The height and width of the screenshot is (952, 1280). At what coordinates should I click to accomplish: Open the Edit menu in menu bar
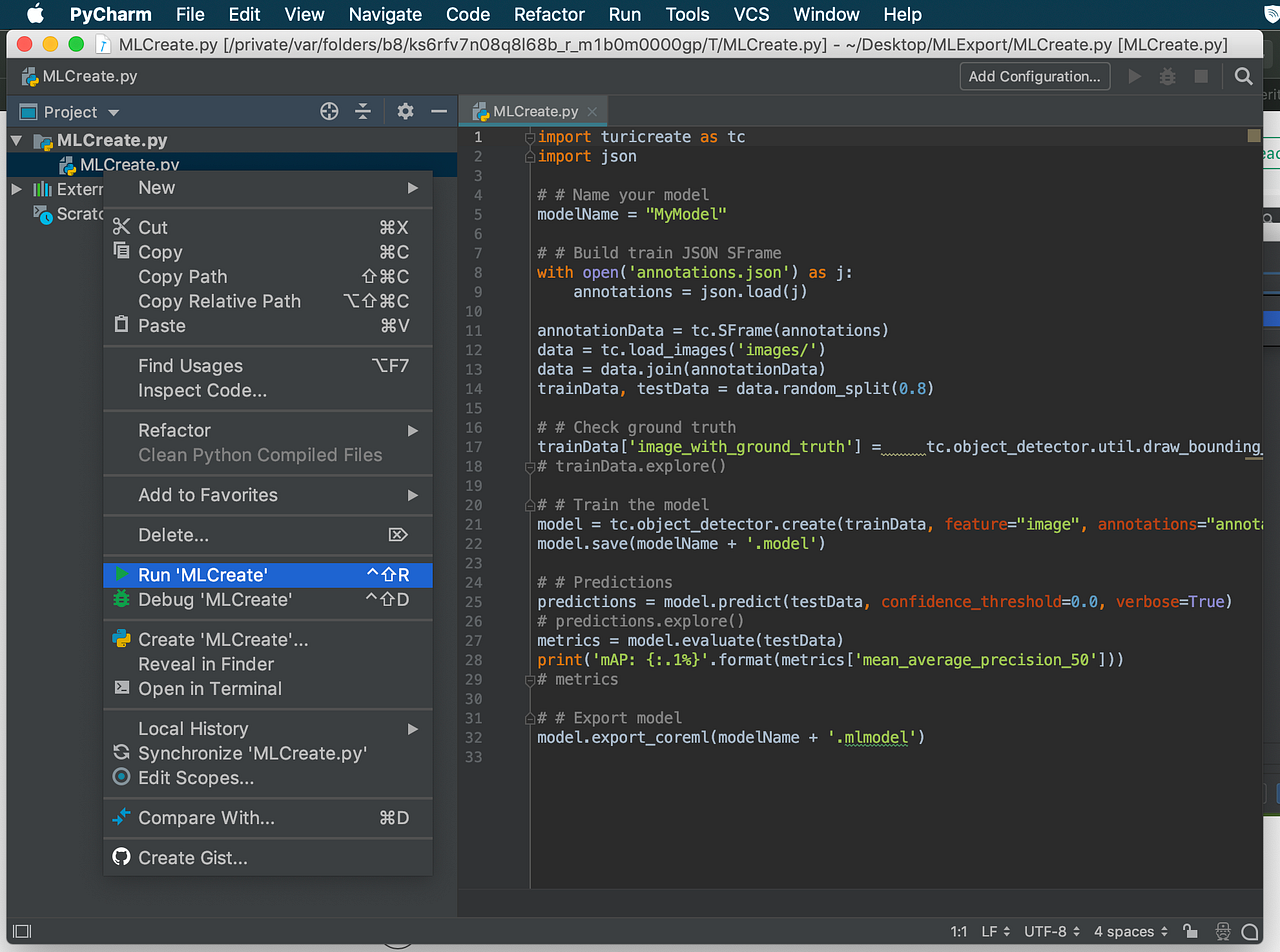244,14
